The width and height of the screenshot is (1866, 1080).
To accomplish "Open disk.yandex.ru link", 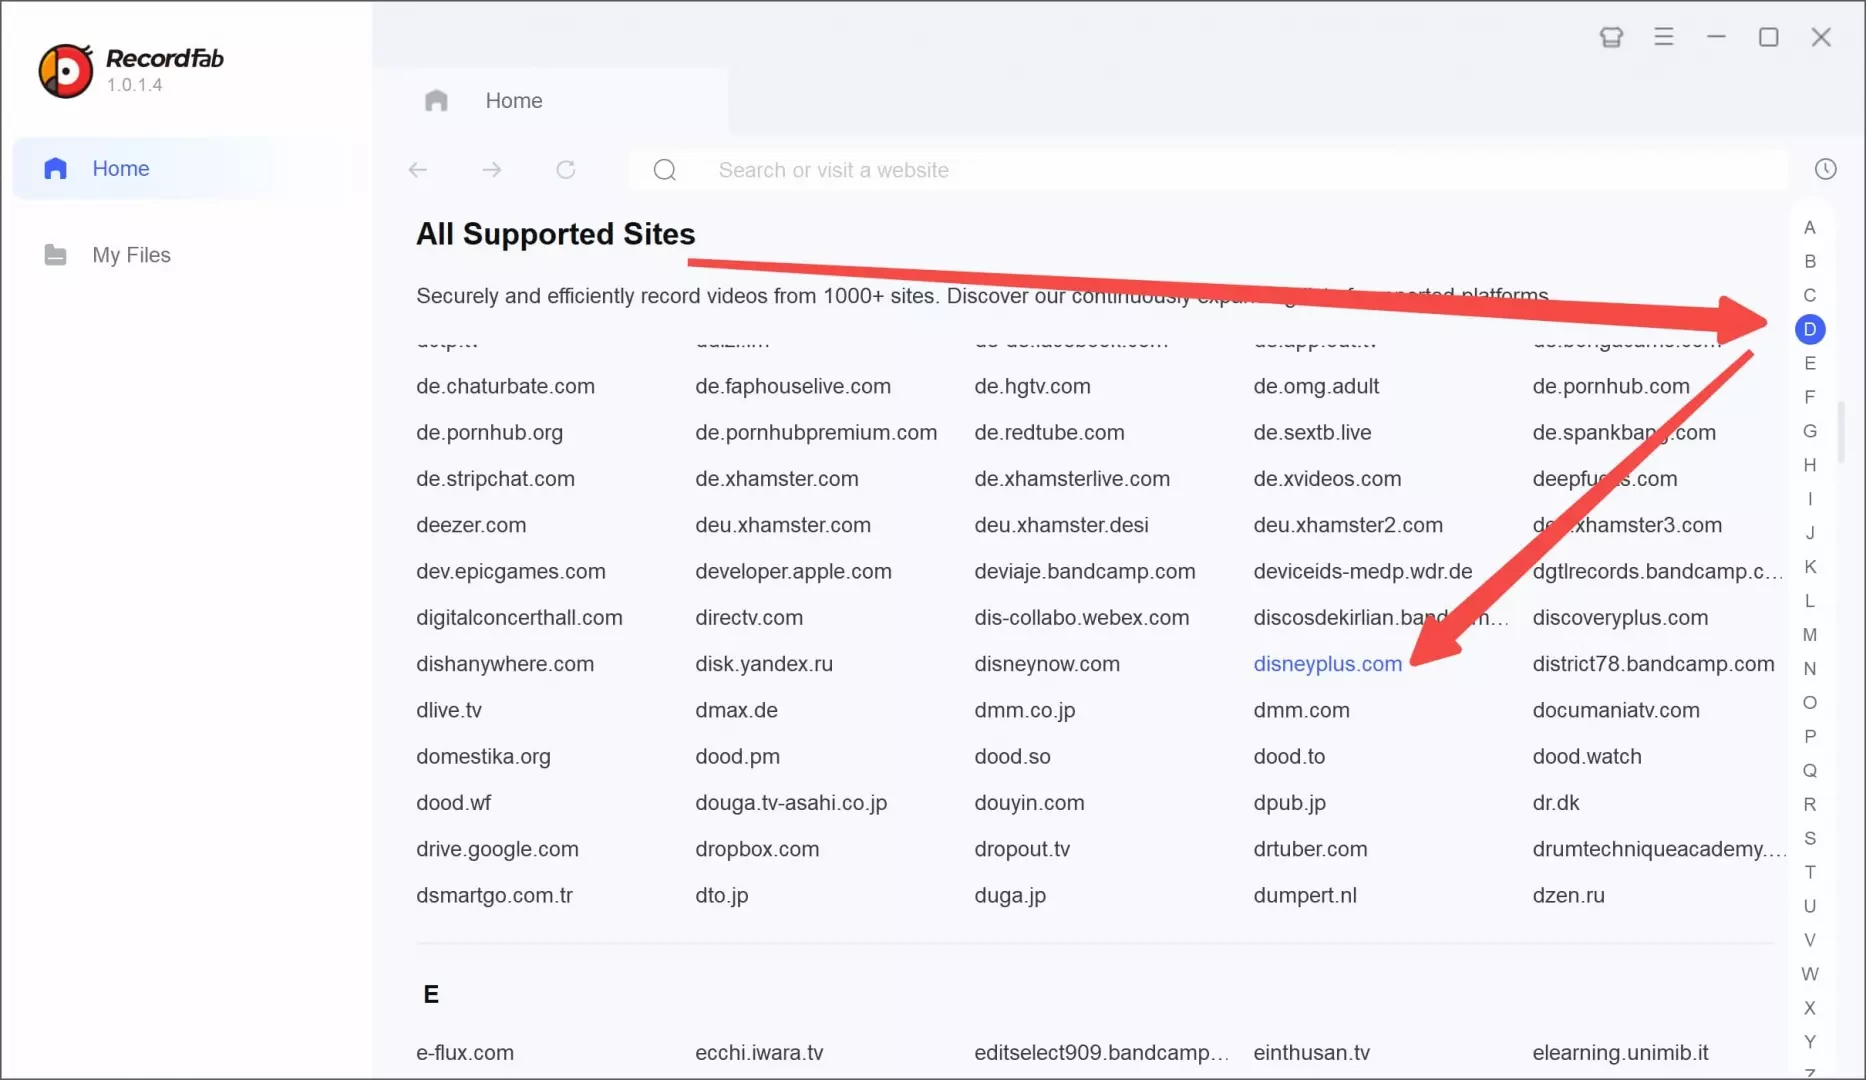I will (764, 664).
